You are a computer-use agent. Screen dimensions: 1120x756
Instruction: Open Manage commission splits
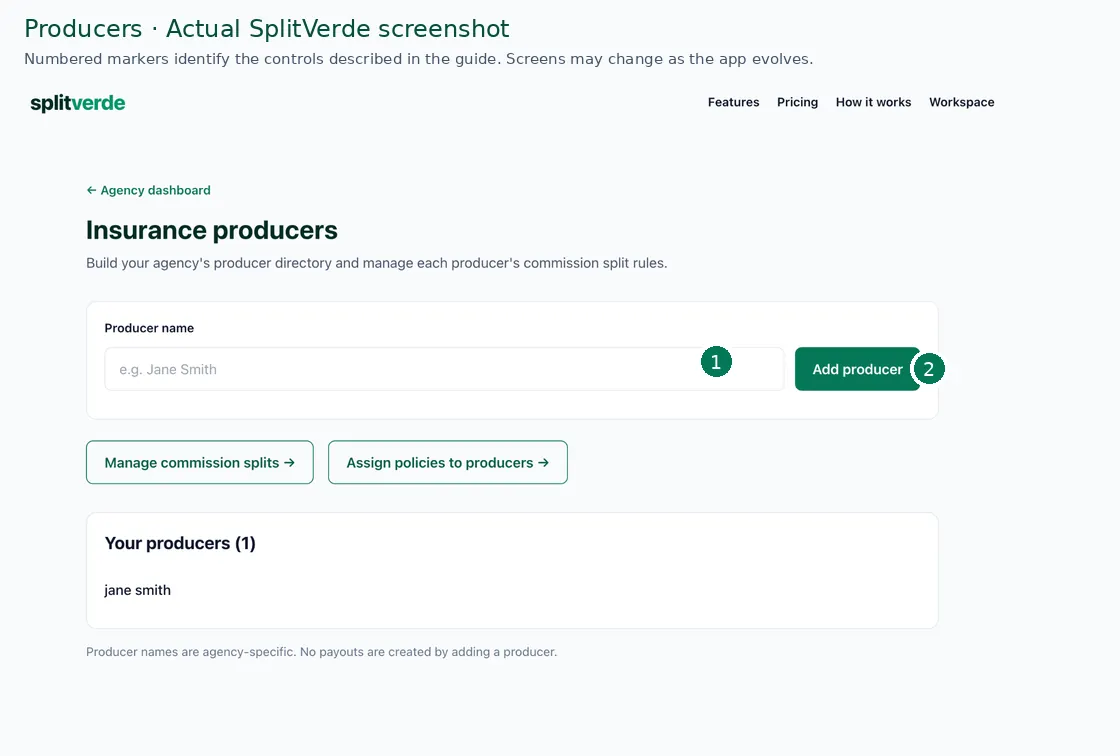pyautogui.click(x=199, y=462)
